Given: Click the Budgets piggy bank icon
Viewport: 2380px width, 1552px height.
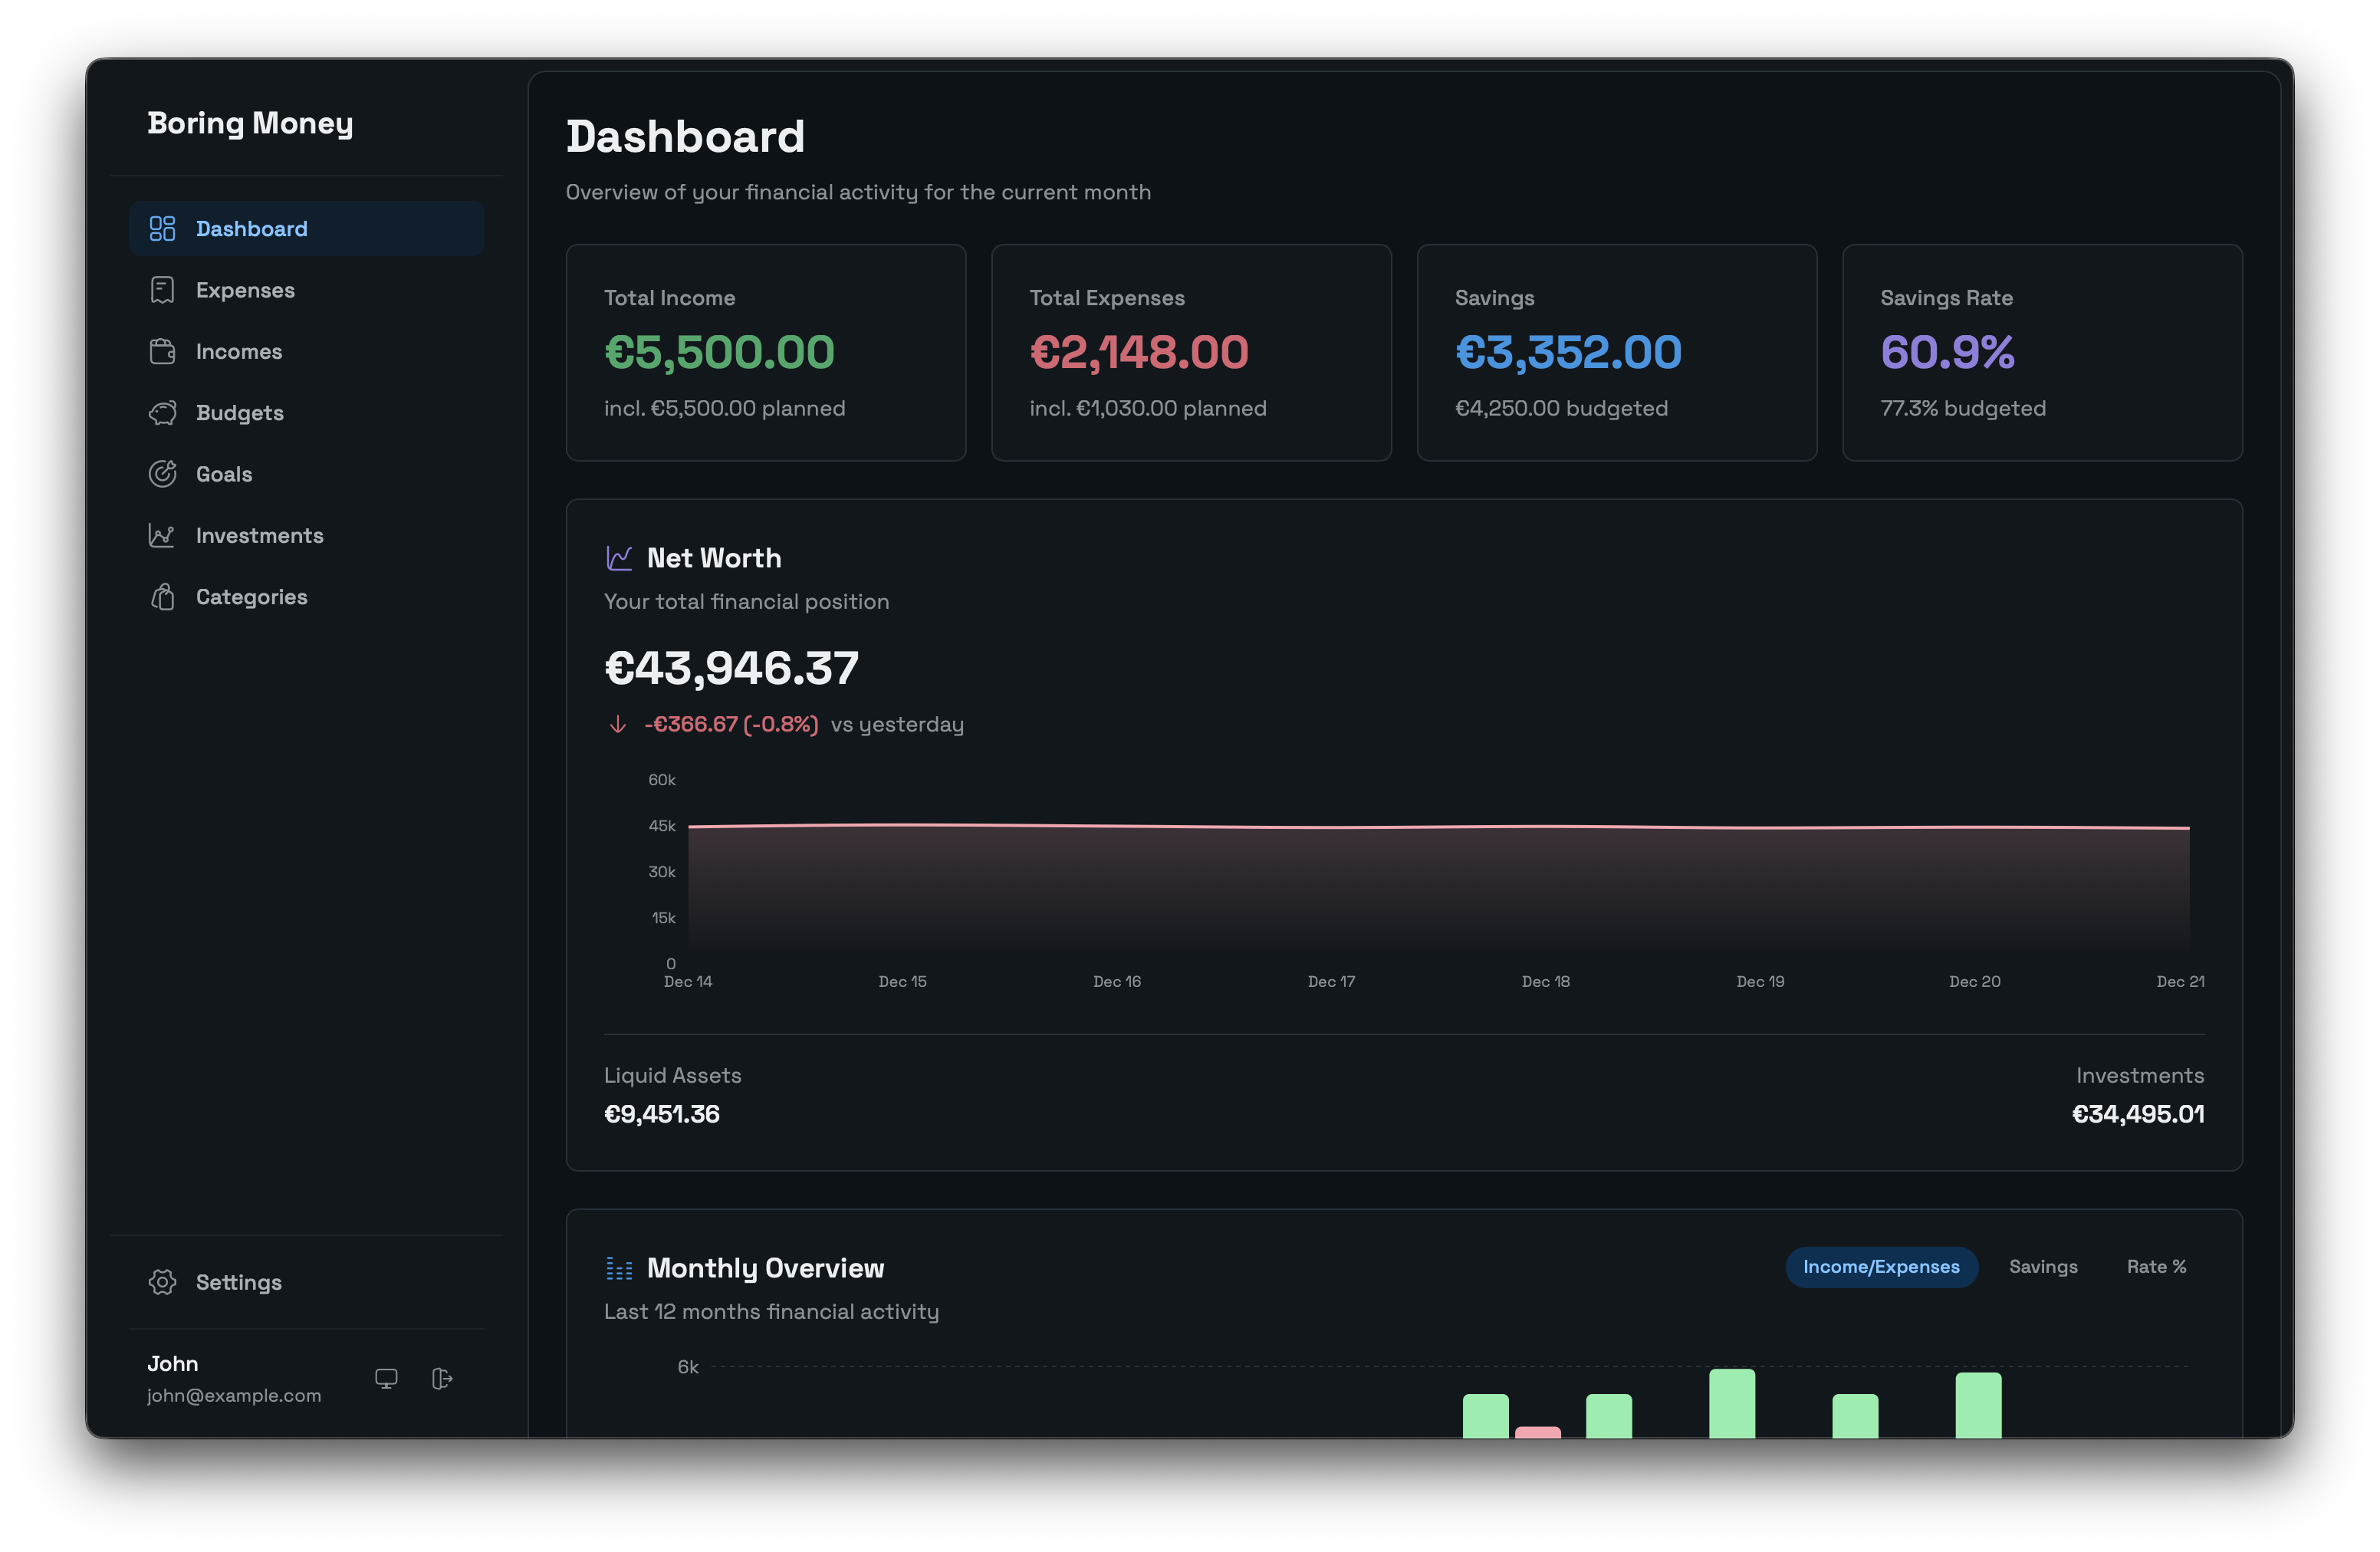Looking at the screenshot, I should 162,413.
